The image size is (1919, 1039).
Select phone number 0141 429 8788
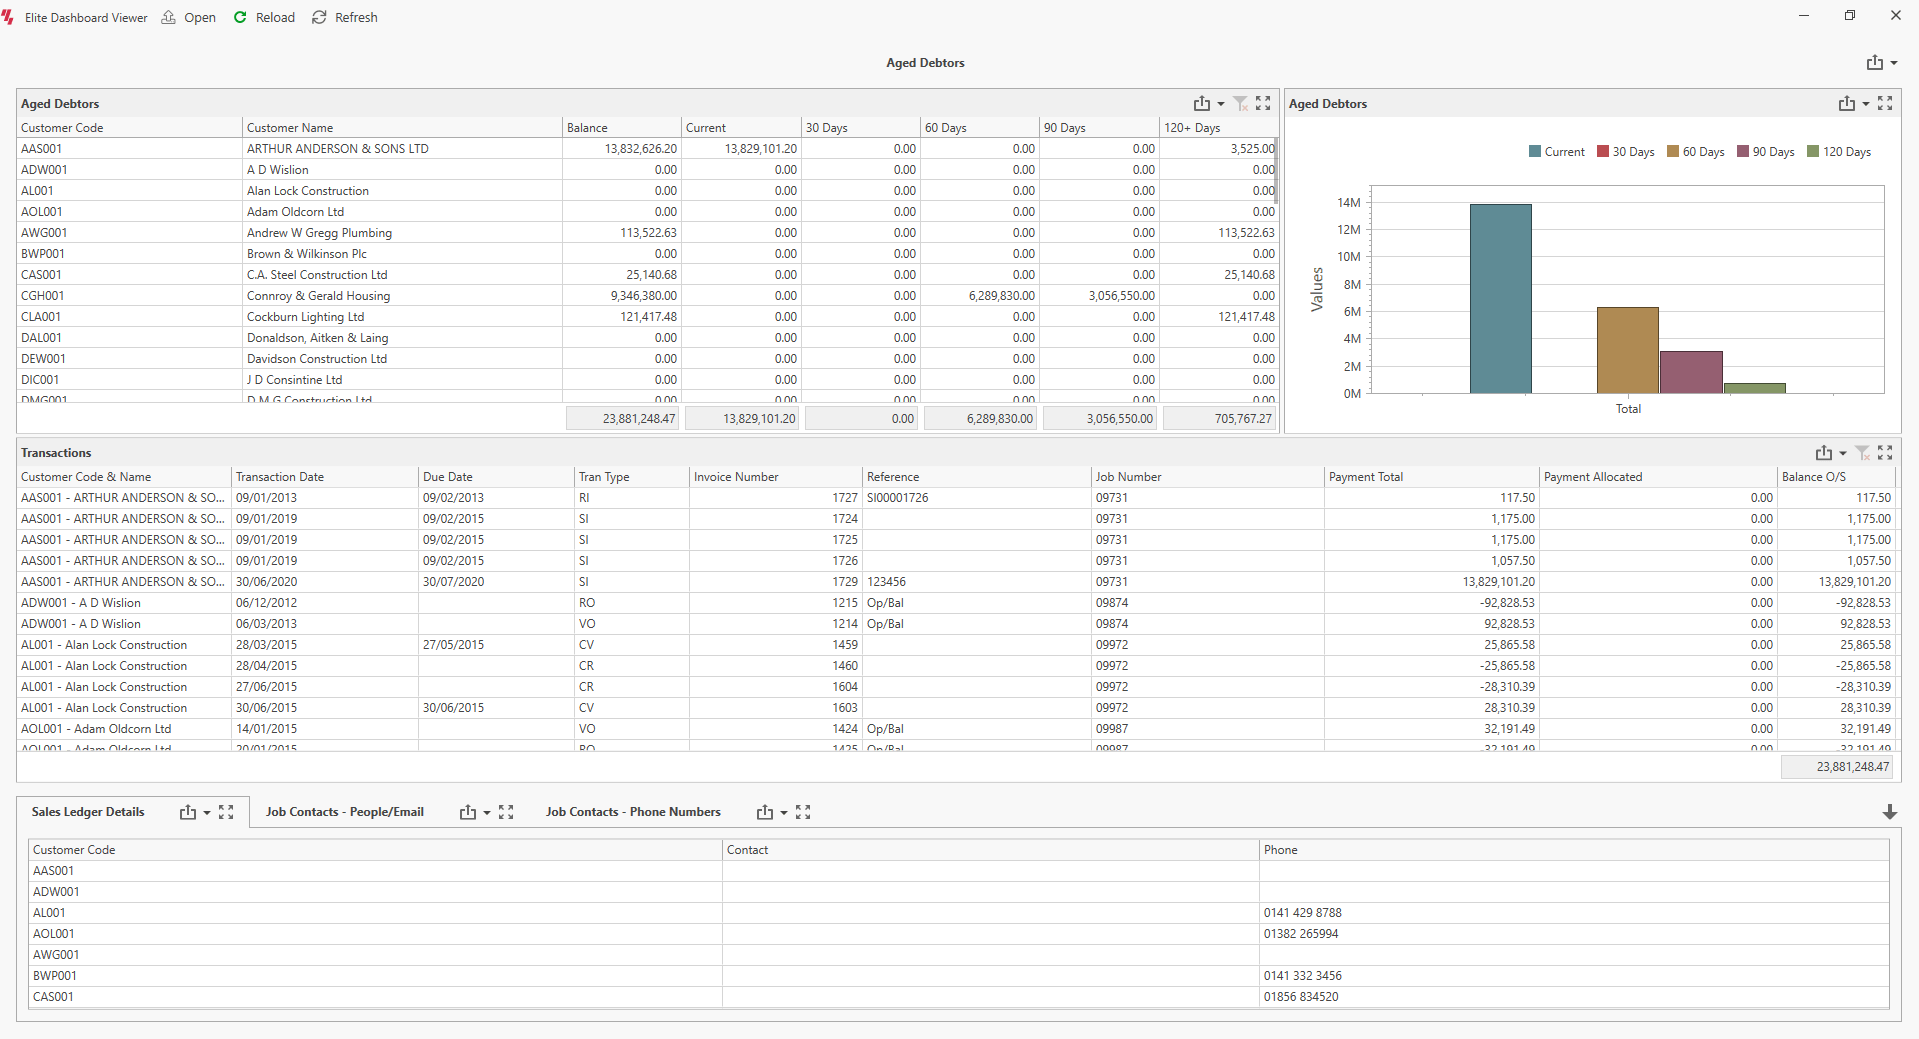1303,913
